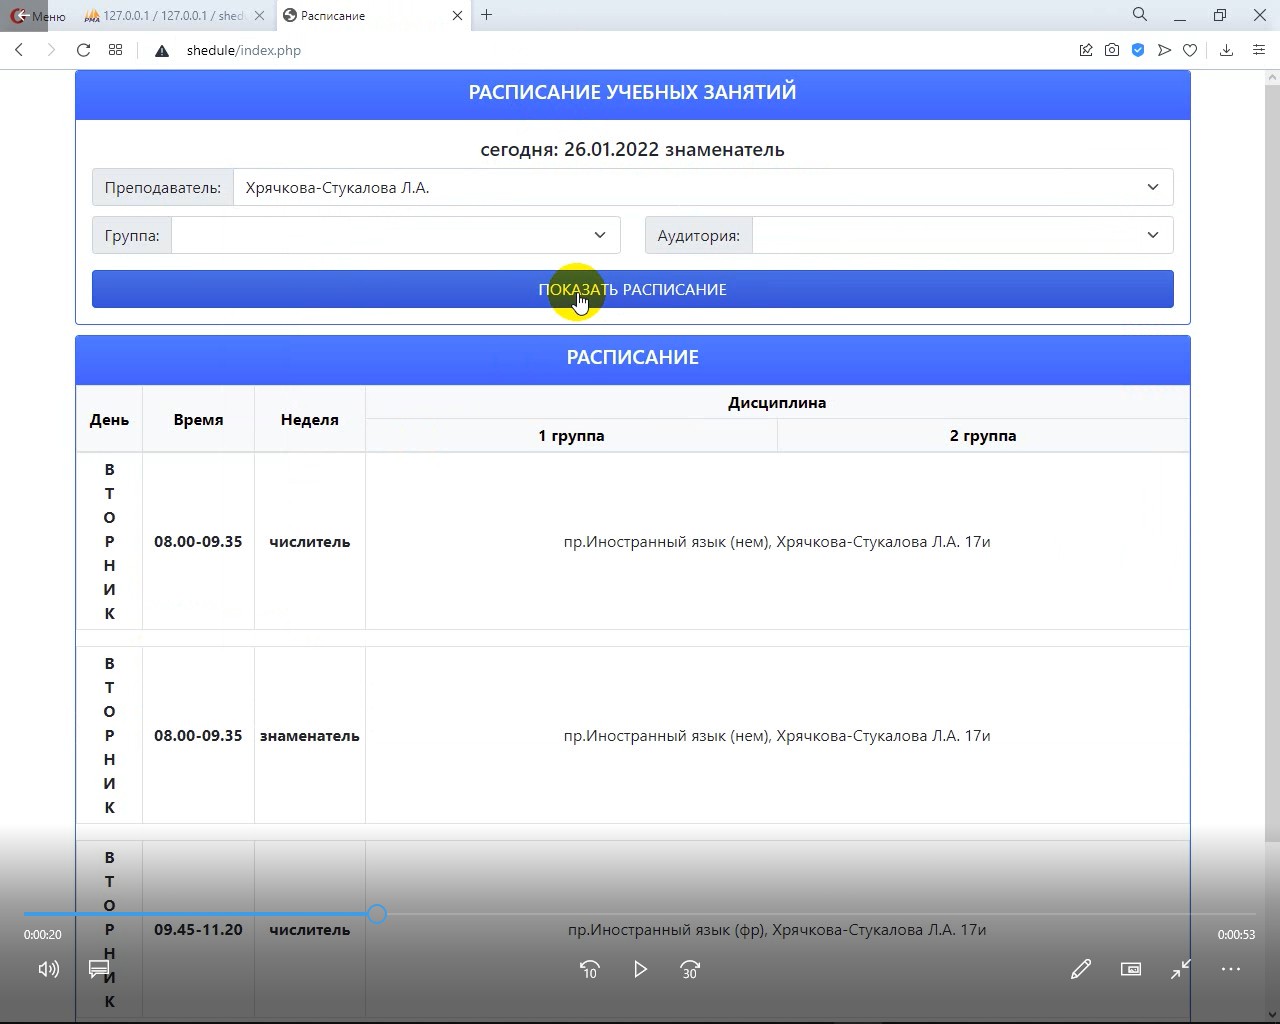Click the pencil edit icon in the player
The height and width of the screenshot is (1024, 1280).
[x=1081, y=969]
